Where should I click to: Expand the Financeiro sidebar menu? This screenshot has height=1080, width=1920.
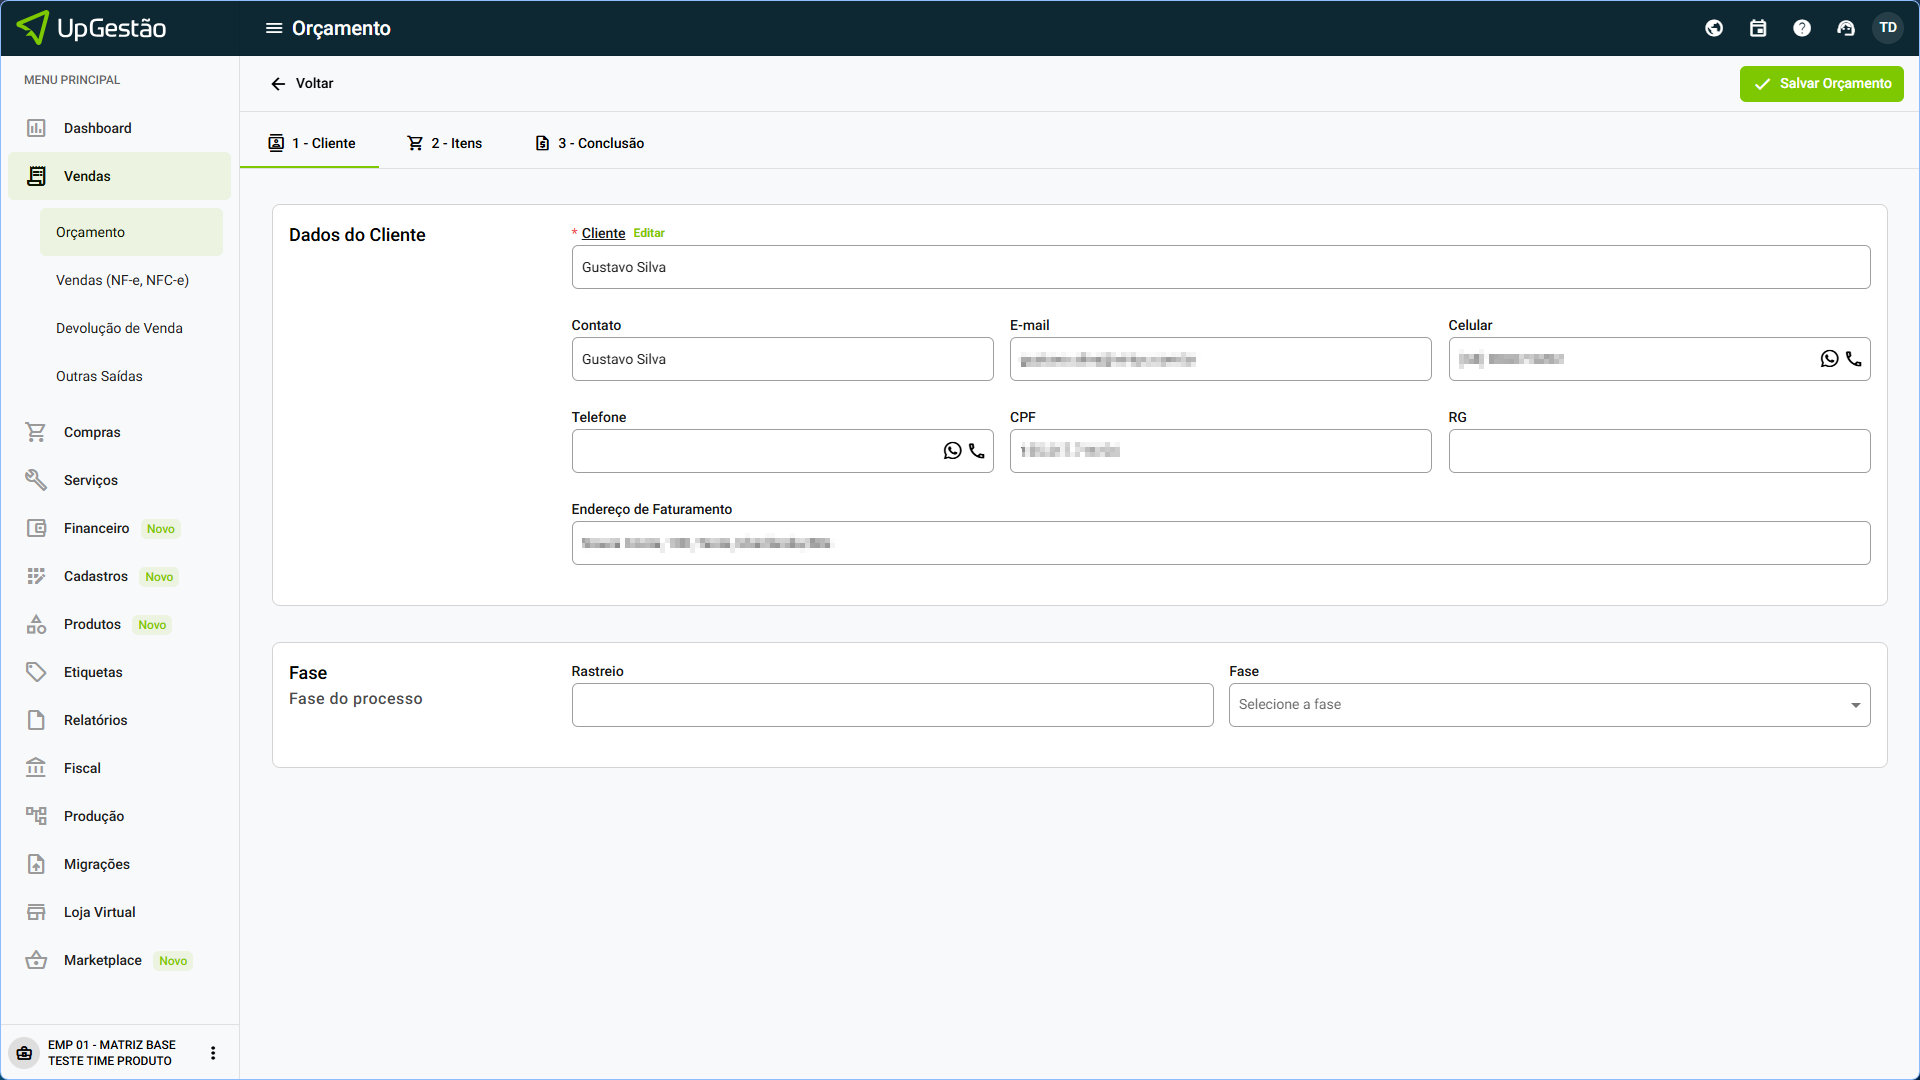coord(97,528)
